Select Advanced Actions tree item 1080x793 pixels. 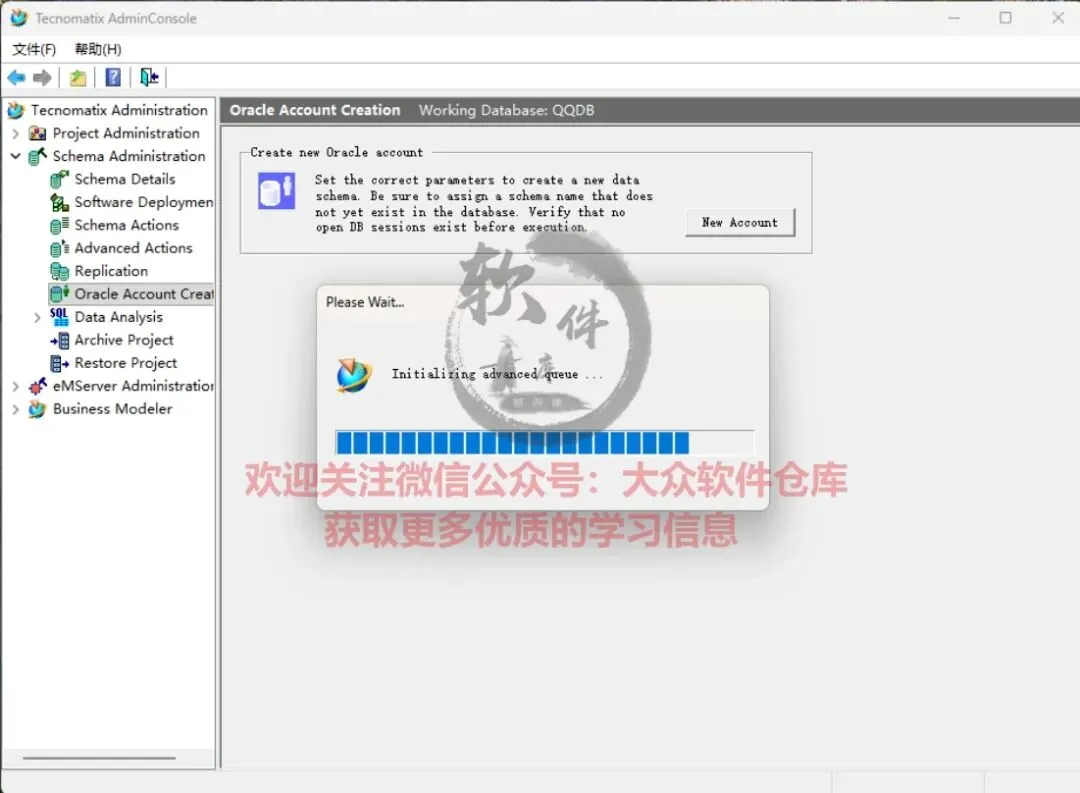[x=133, y=248]
